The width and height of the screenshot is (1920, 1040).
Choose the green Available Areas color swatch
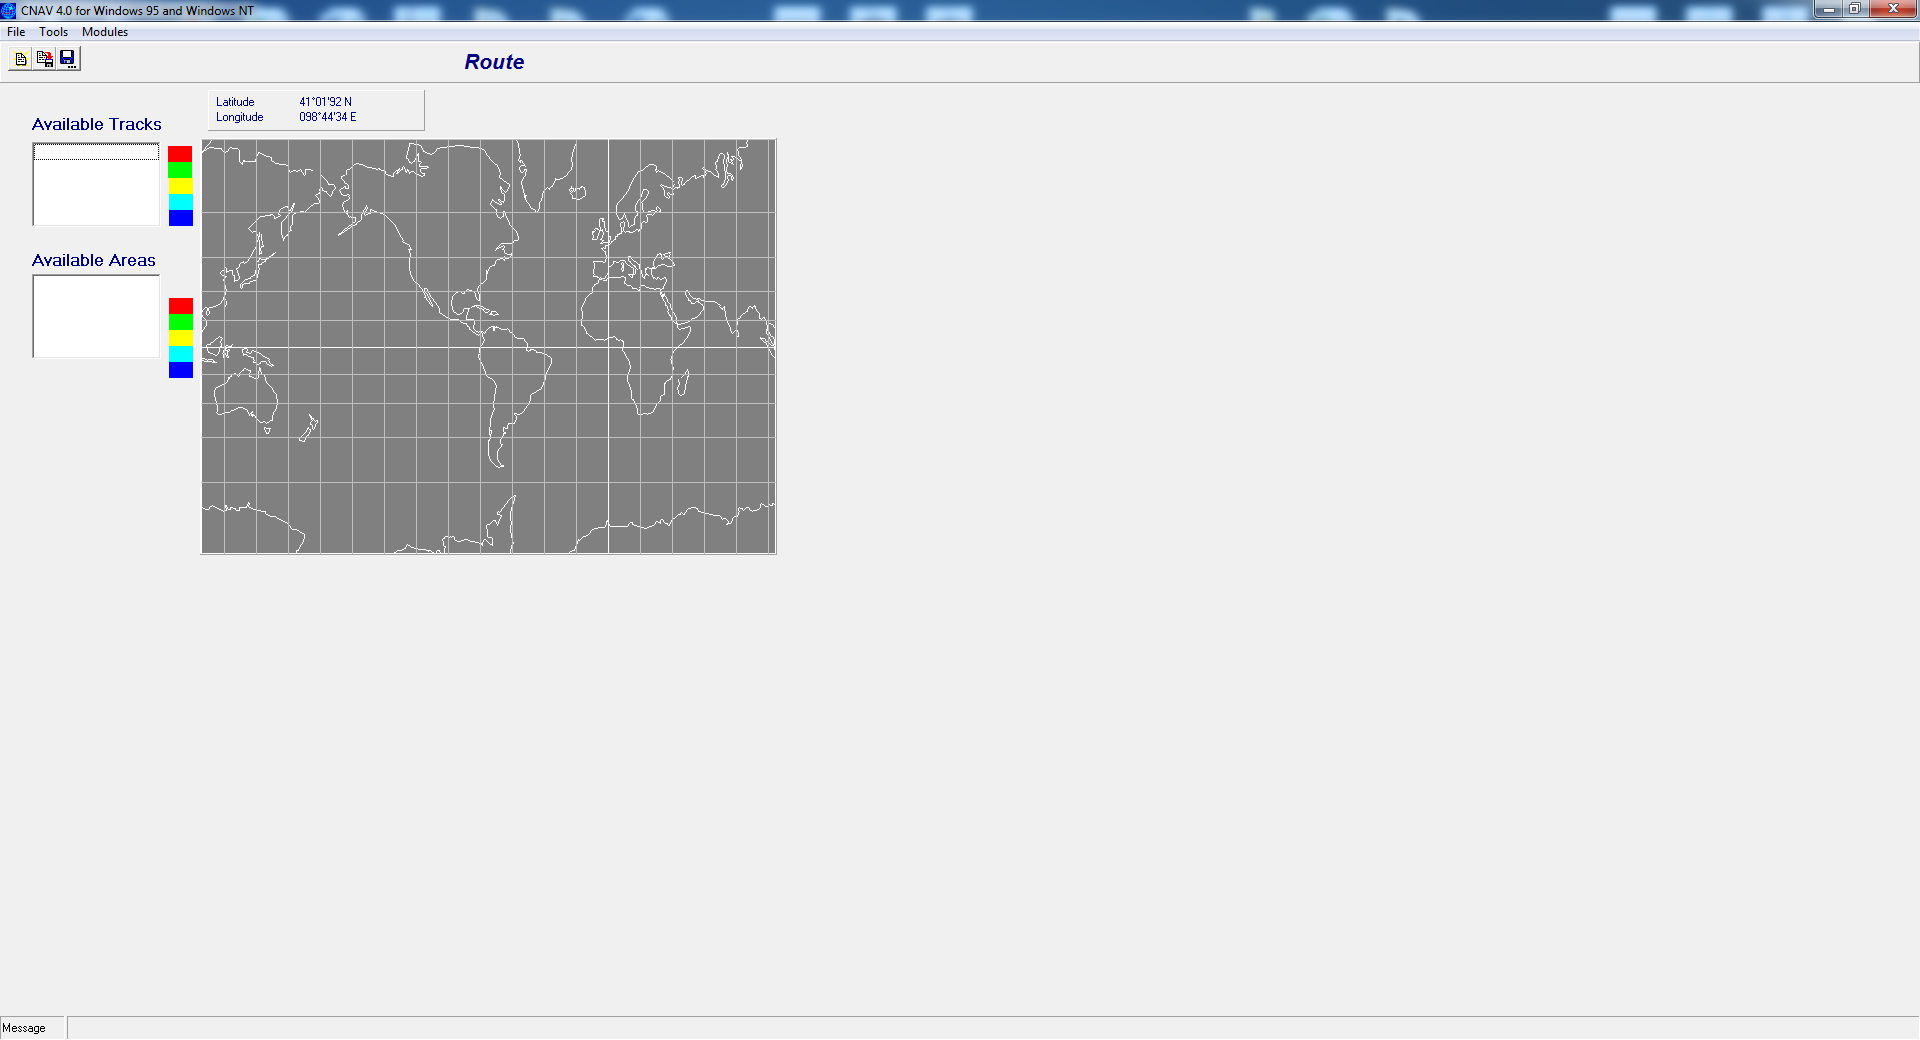click(180, 322)
